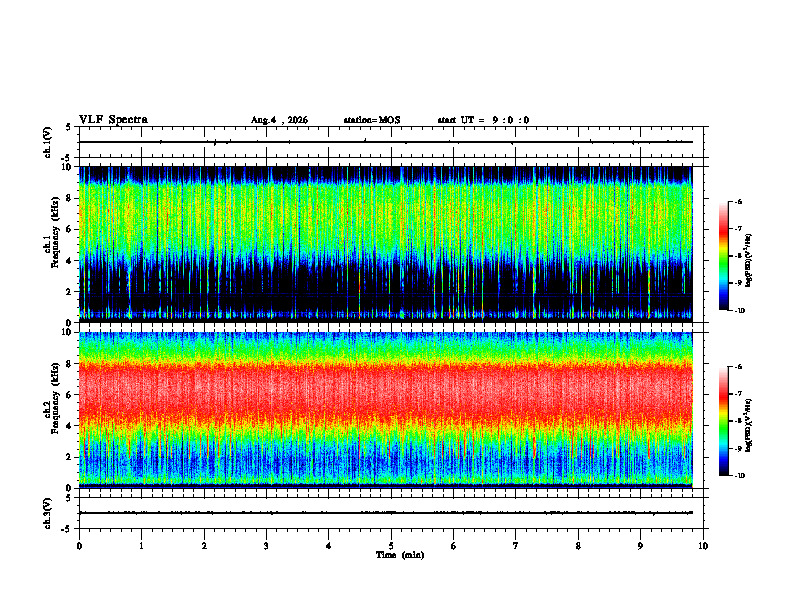The width and height of the screenshot is (792, 612).
Task: Click the "5" tick on the ch.1(V) axis
Action: coord(70,127)
